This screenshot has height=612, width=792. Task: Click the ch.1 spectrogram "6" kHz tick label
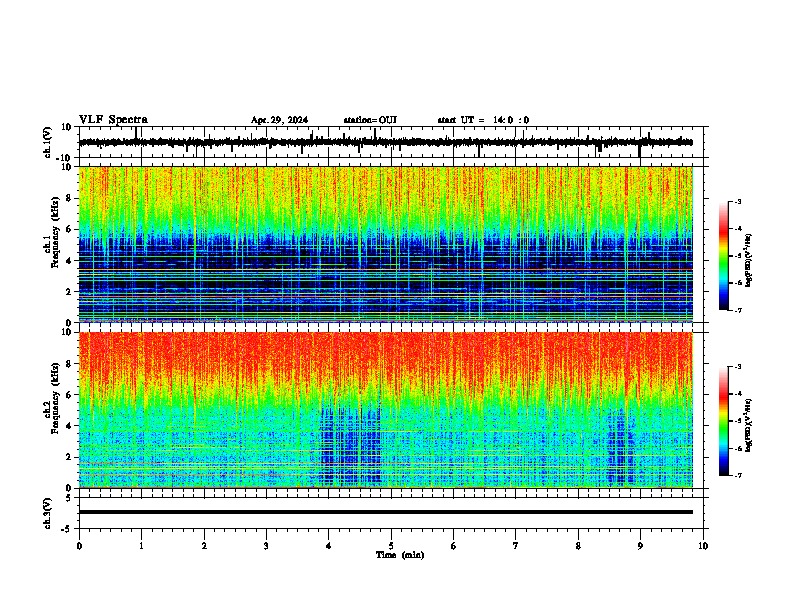(x=69, y=229)
